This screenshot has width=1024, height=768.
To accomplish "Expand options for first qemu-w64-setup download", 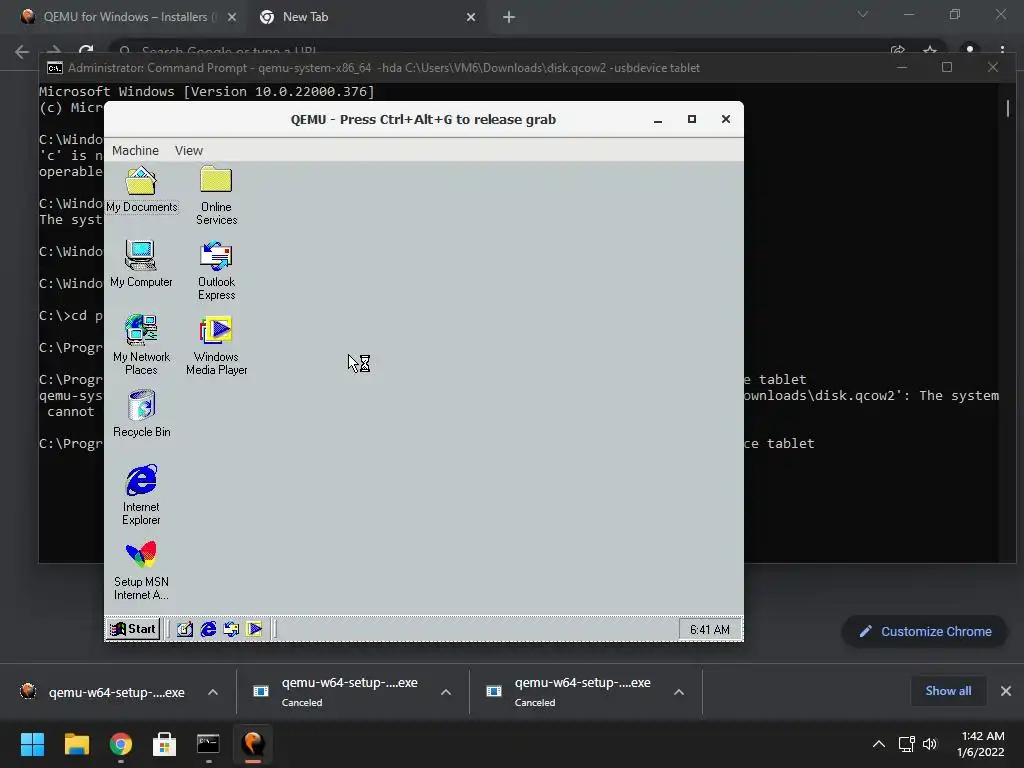I will click(x=213, y=692).
